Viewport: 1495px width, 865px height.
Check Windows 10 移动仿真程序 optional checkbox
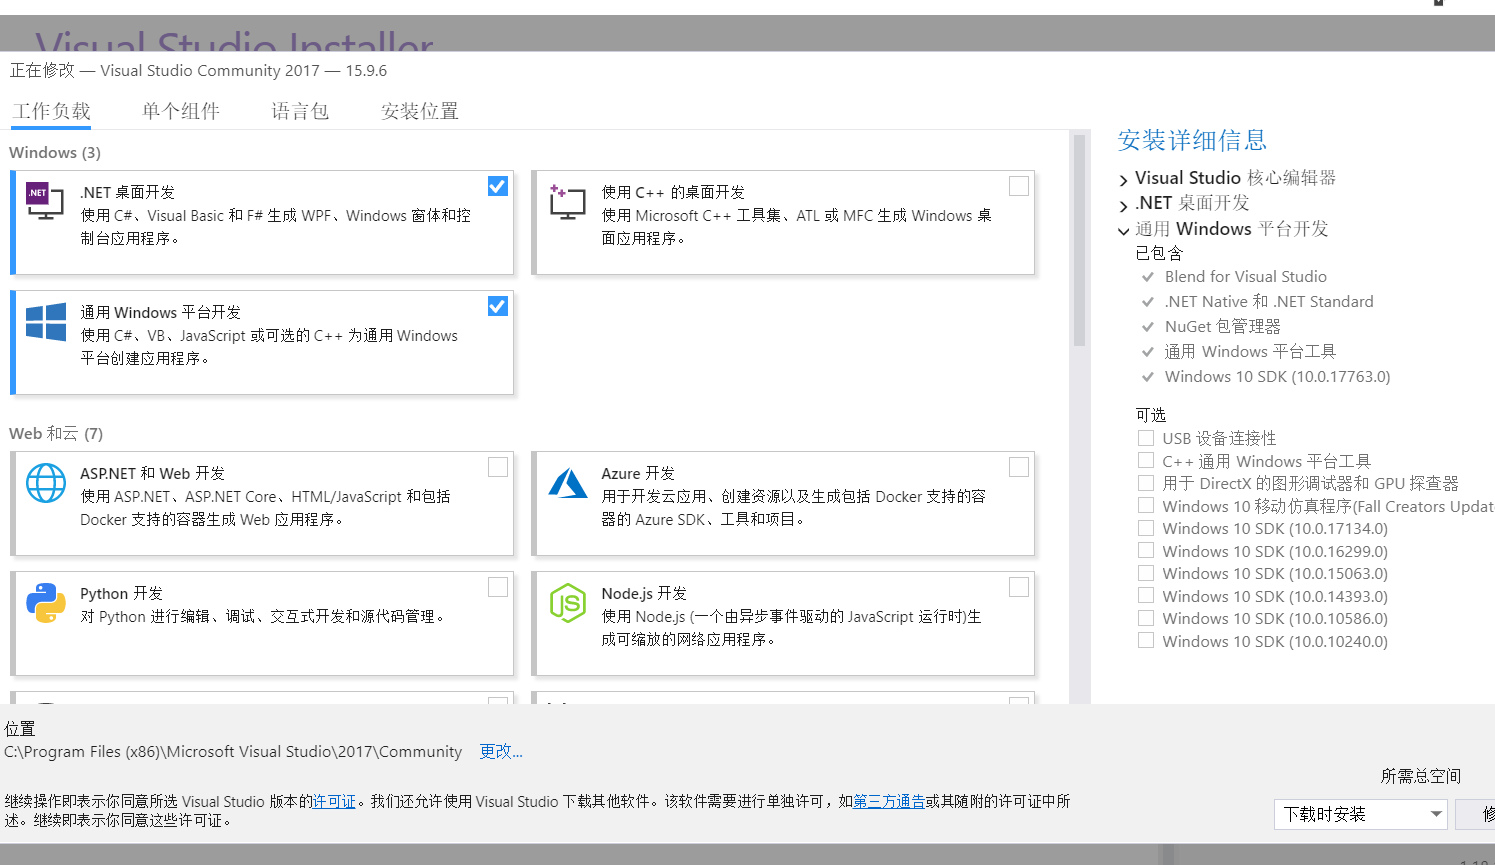coord(1146,505)
